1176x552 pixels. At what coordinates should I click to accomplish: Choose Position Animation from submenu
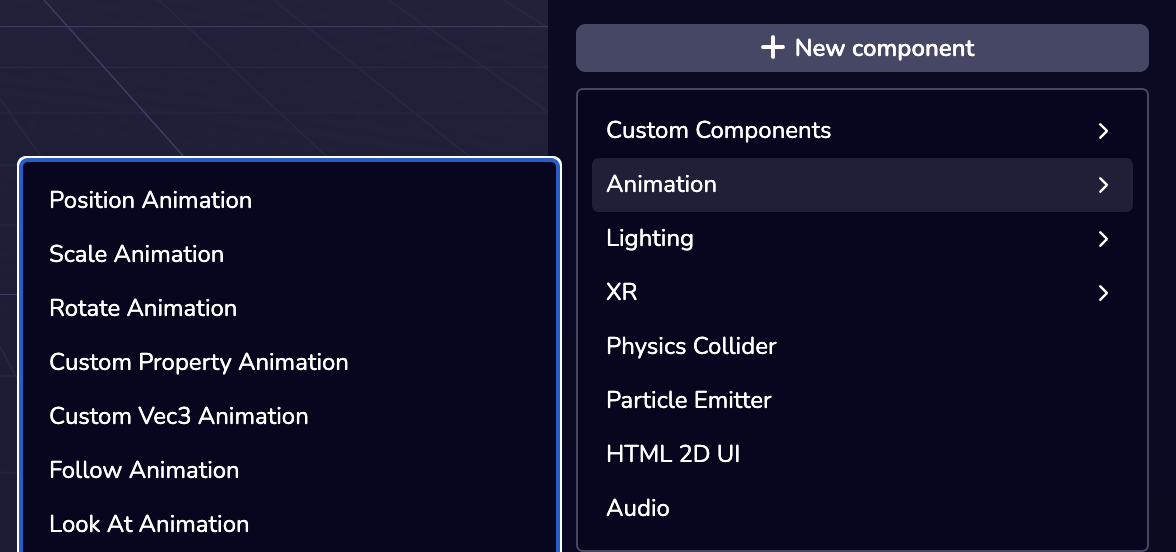tap(150, 200)
